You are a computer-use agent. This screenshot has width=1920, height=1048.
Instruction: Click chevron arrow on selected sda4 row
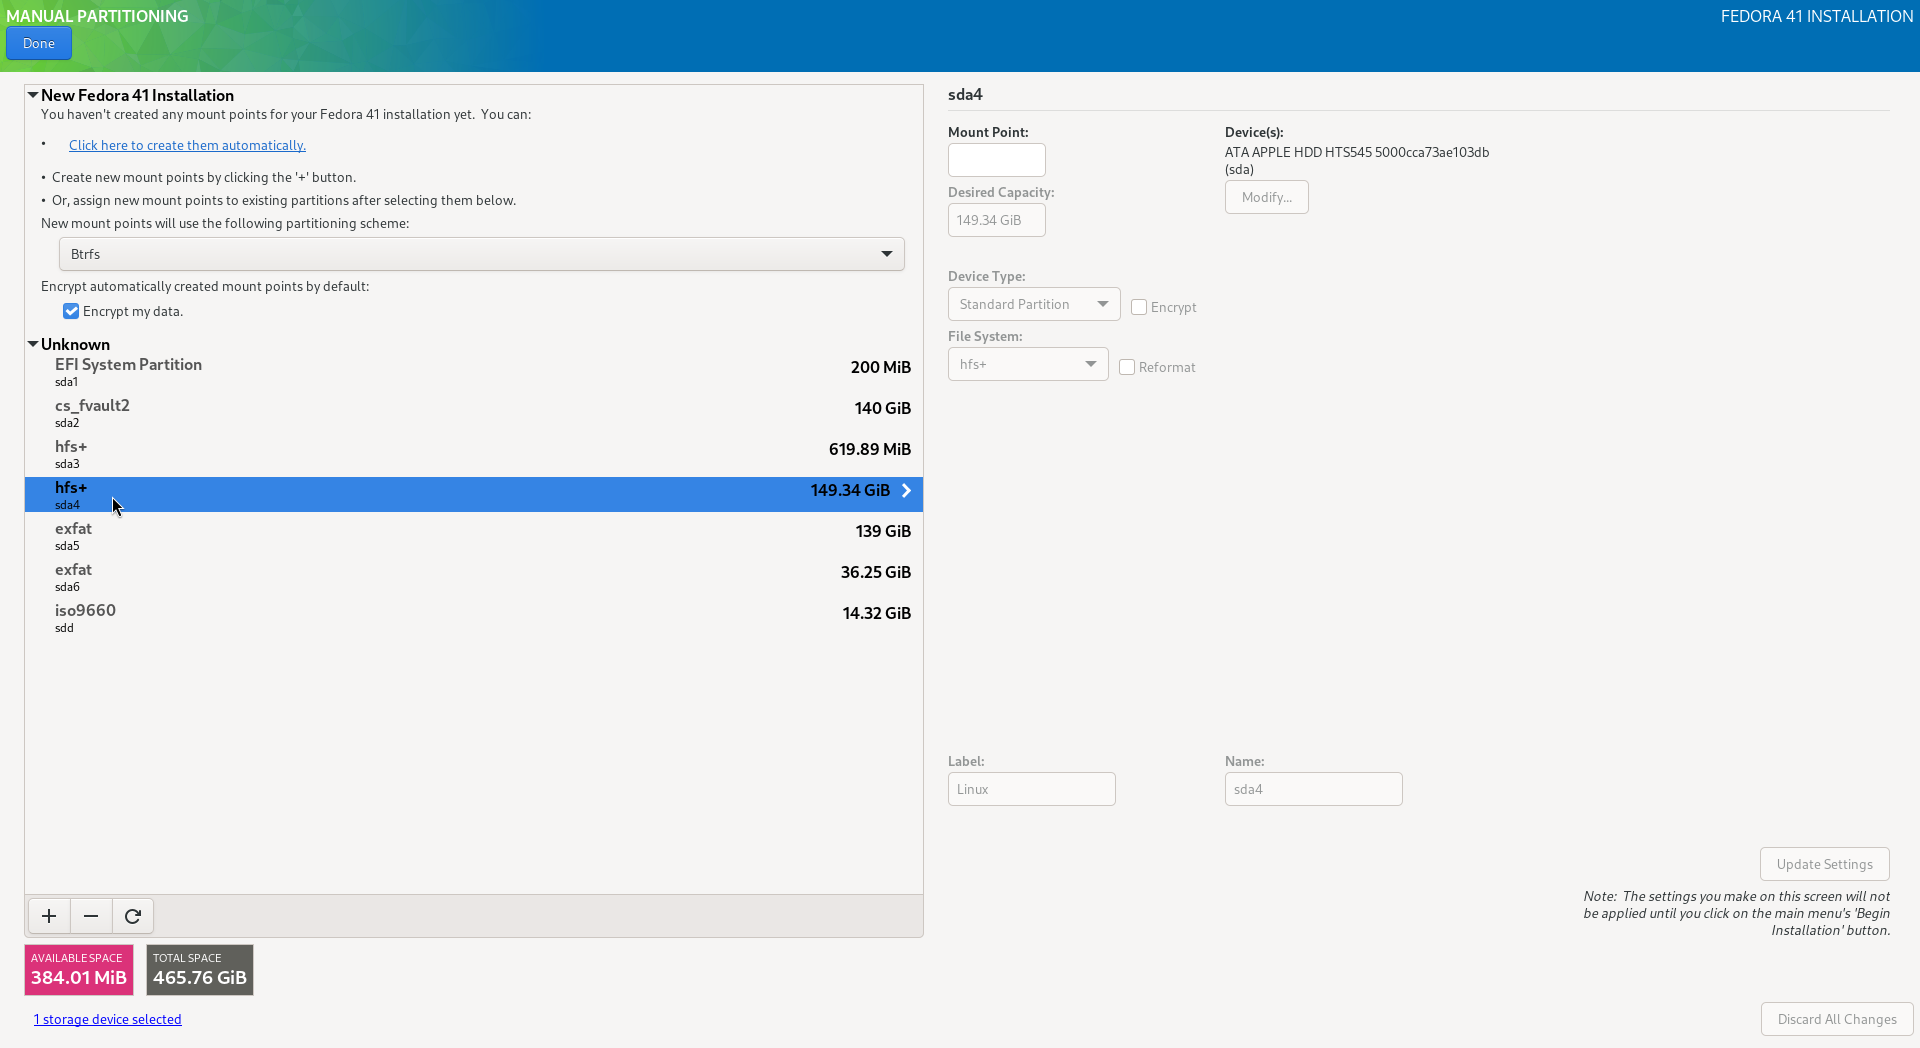[x=906, y=490]
